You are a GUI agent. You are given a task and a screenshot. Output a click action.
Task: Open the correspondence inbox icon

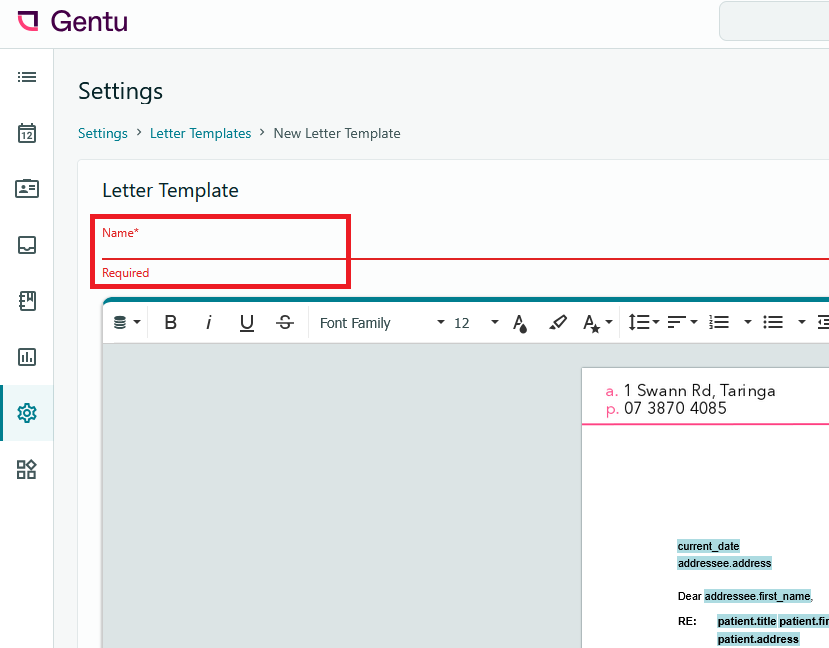pos(27,245)
